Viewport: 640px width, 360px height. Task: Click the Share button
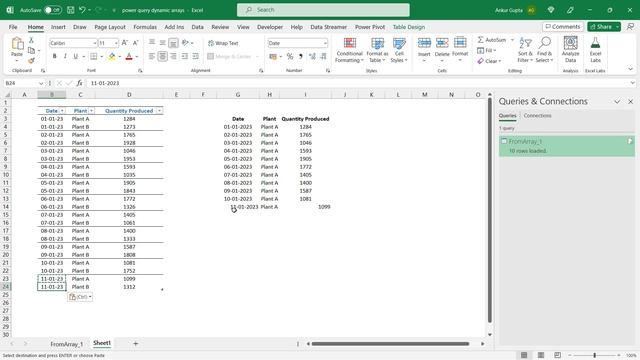pyautogui.click(x=604, y=27)
